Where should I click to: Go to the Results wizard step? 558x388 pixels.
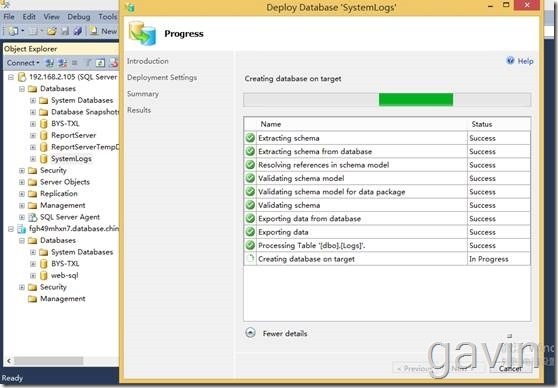[139, 110]
